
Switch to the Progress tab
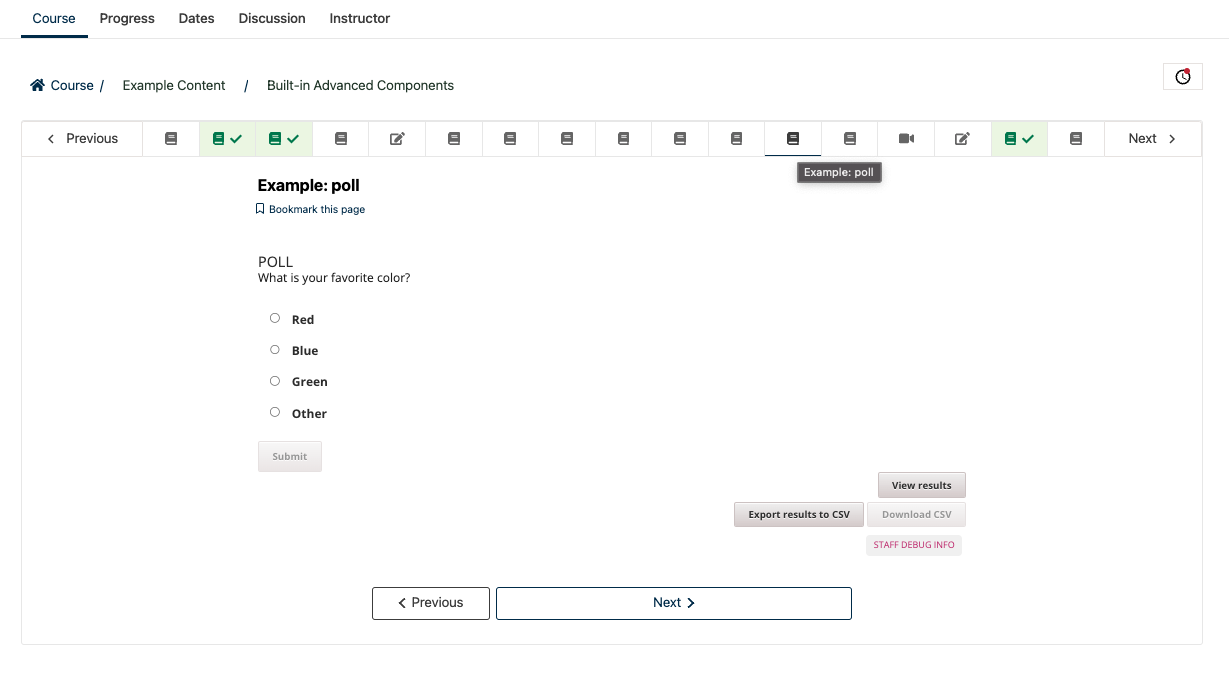coord(127,18)
